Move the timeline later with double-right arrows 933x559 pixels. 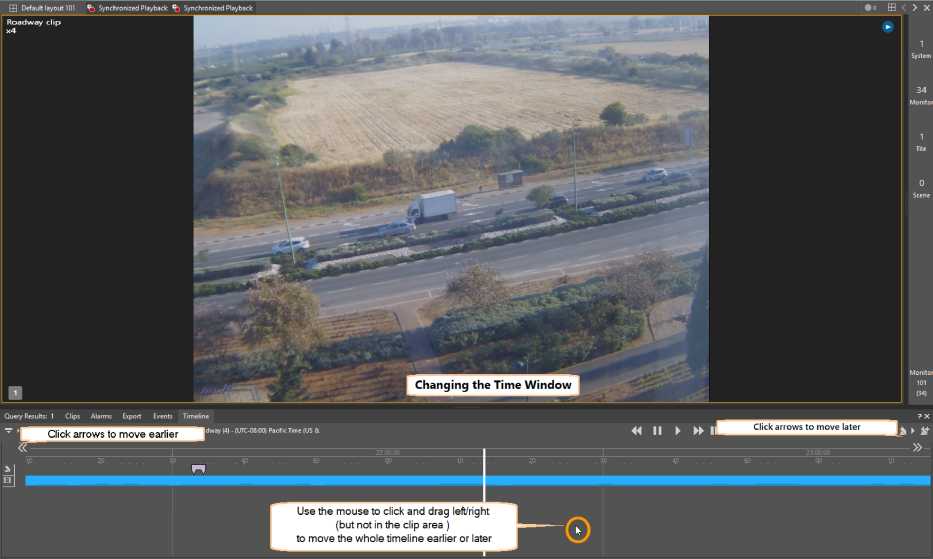[916, 447]
